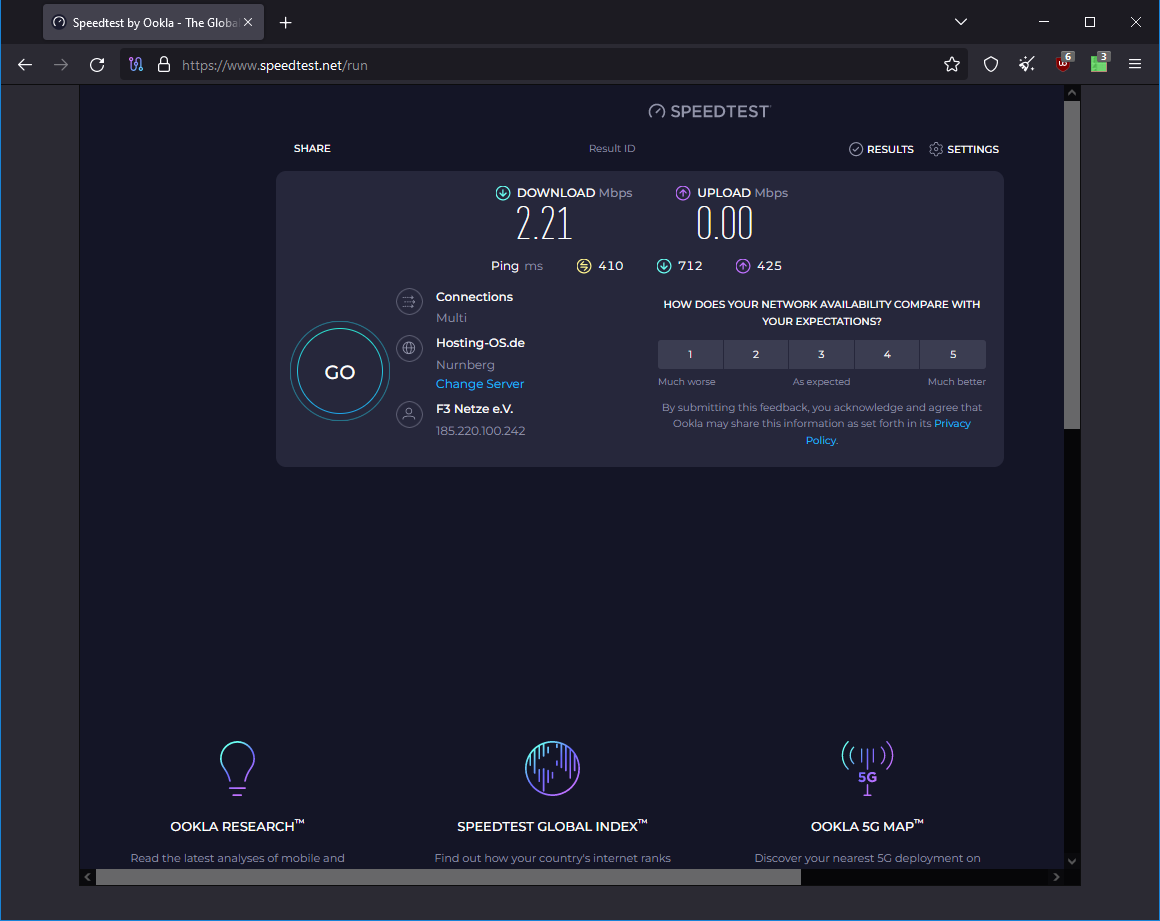
Task: Click the padlock security icon
Action: click(x=164, y=65)
